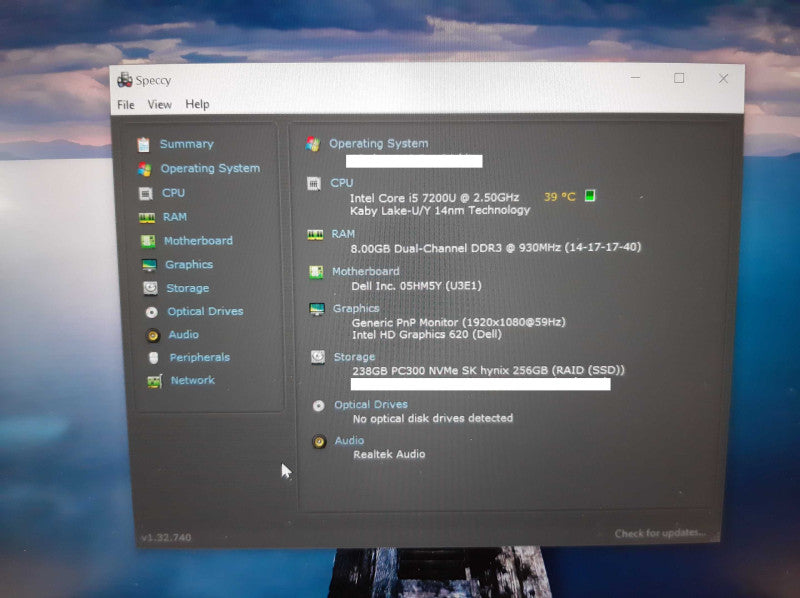
Task: Click the green CPU temperature indicator icon
Action: coord(590,195)
